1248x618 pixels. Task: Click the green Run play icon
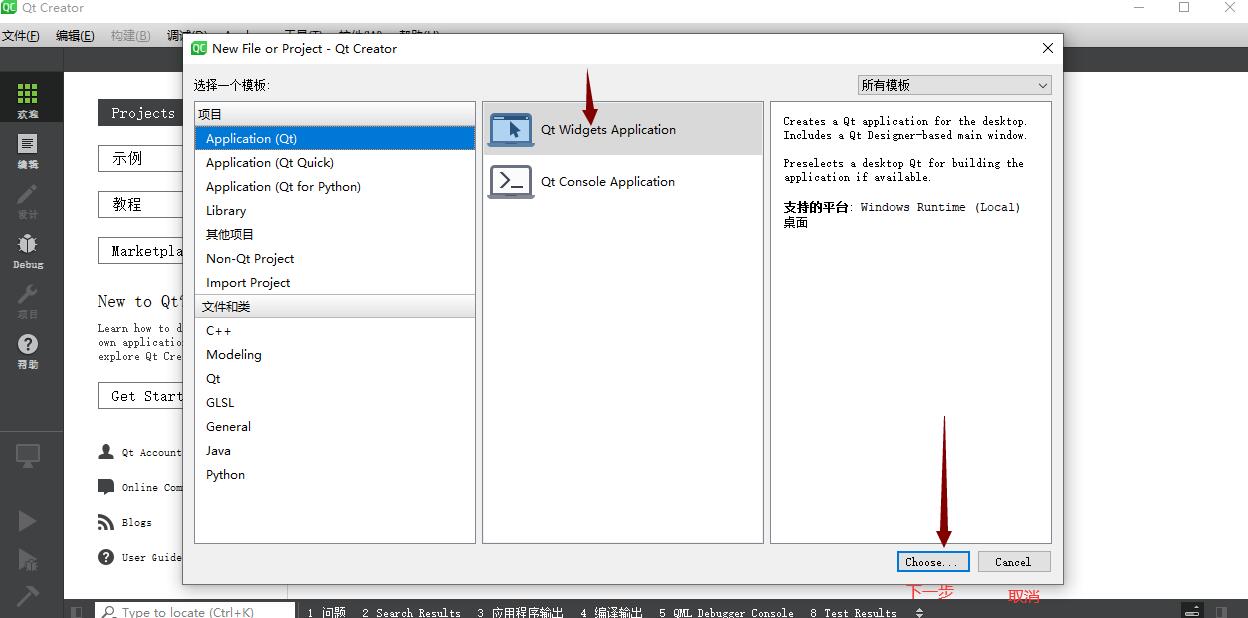click(x=27, y=521)
